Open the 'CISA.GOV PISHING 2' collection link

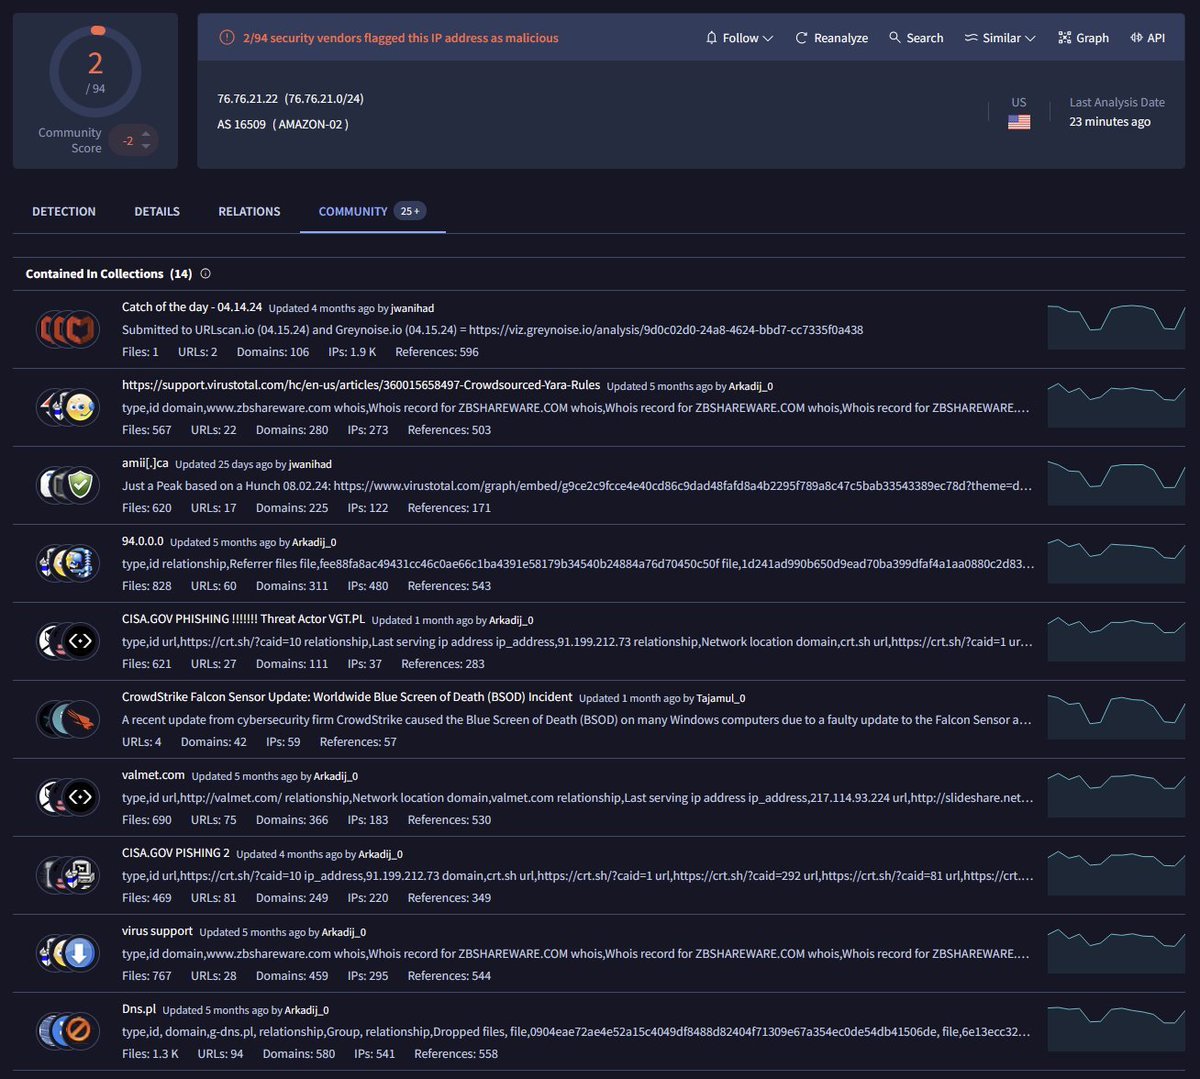coord(176,853)
